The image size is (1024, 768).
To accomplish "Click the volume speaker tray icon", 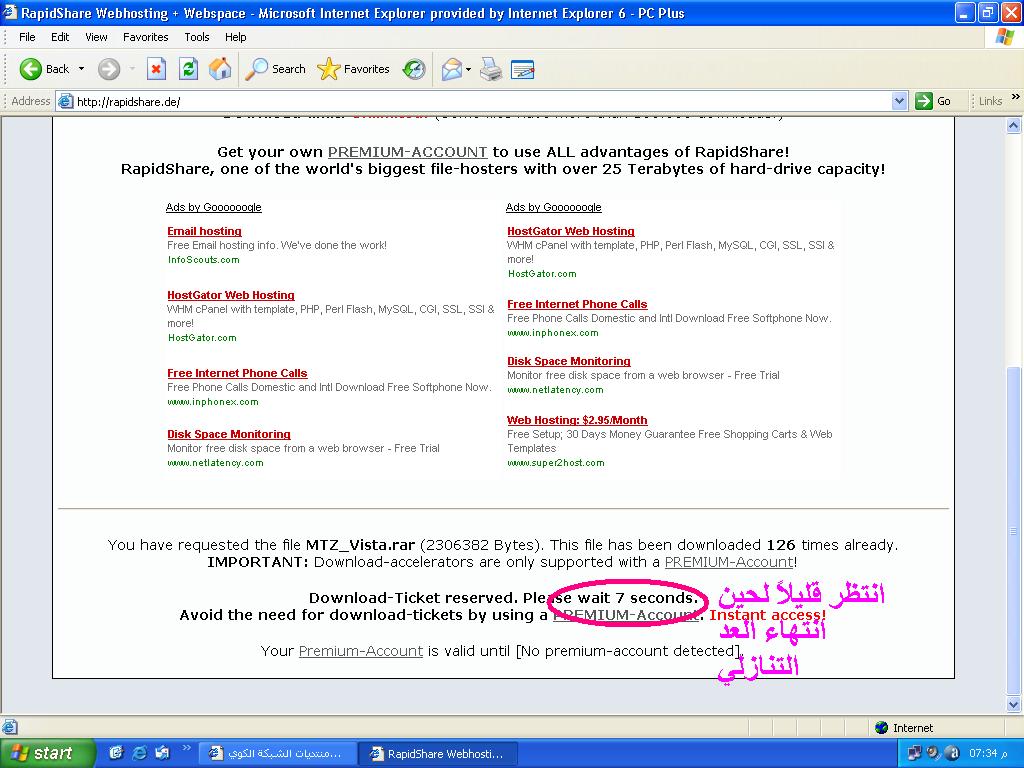I will click(933, 753).
